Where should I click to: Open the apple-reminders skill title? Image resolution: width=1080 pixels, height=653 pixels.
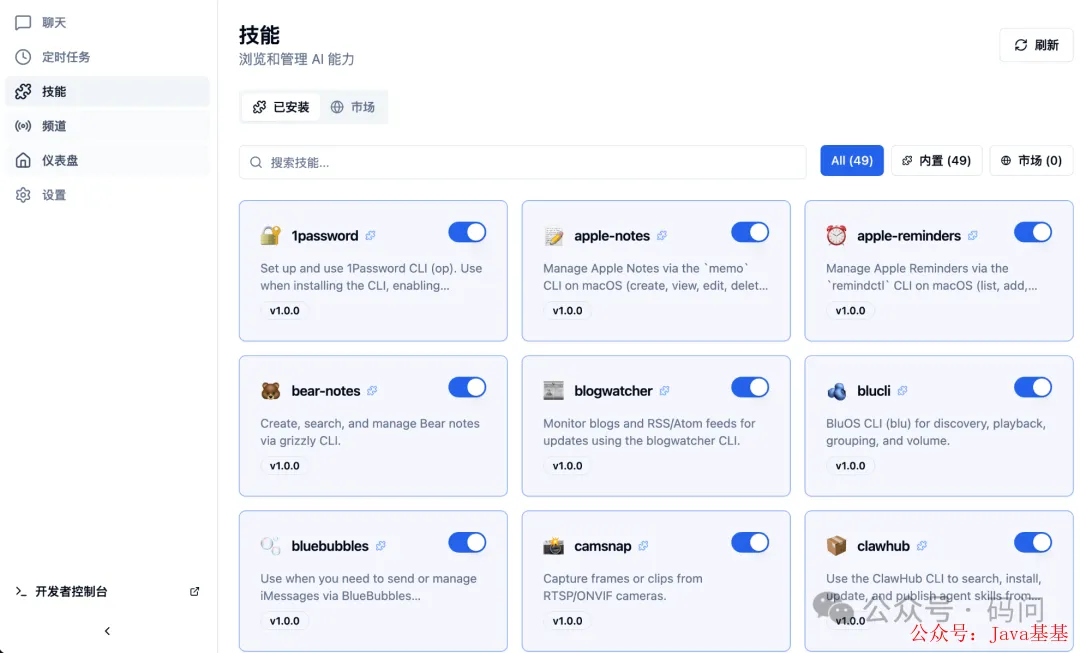coord(908,236)
